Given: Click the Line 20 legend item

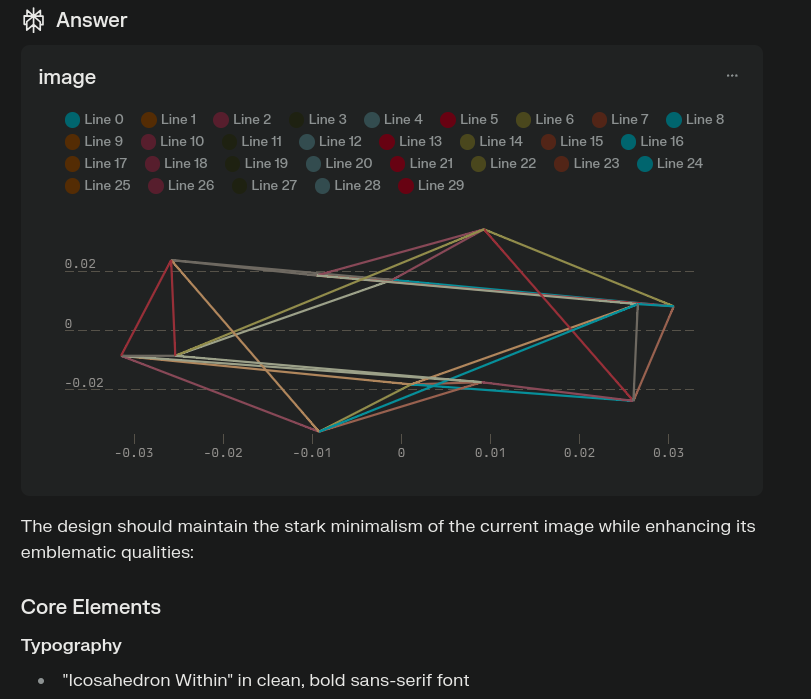Looking at the screenshot, I should [x=338, y=163].
